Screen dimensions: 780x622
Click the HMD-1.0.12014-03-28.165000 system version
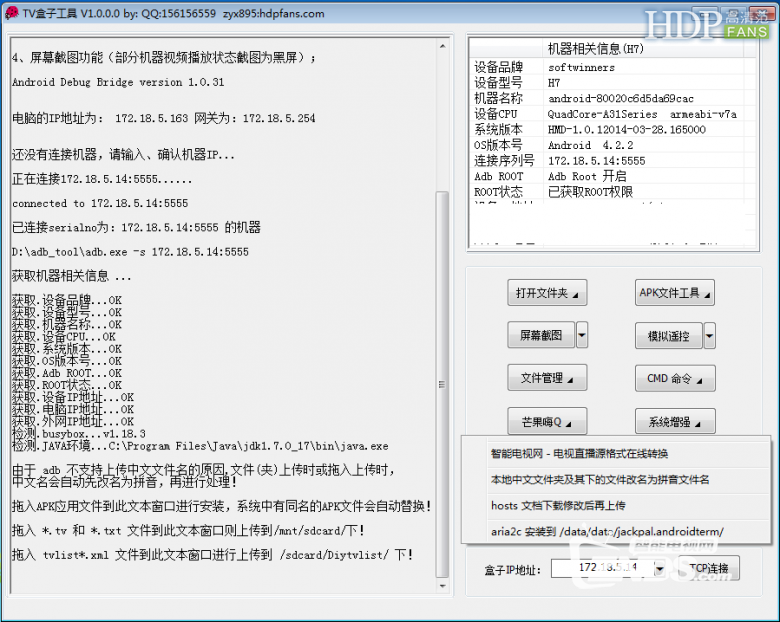pos(627,129)
